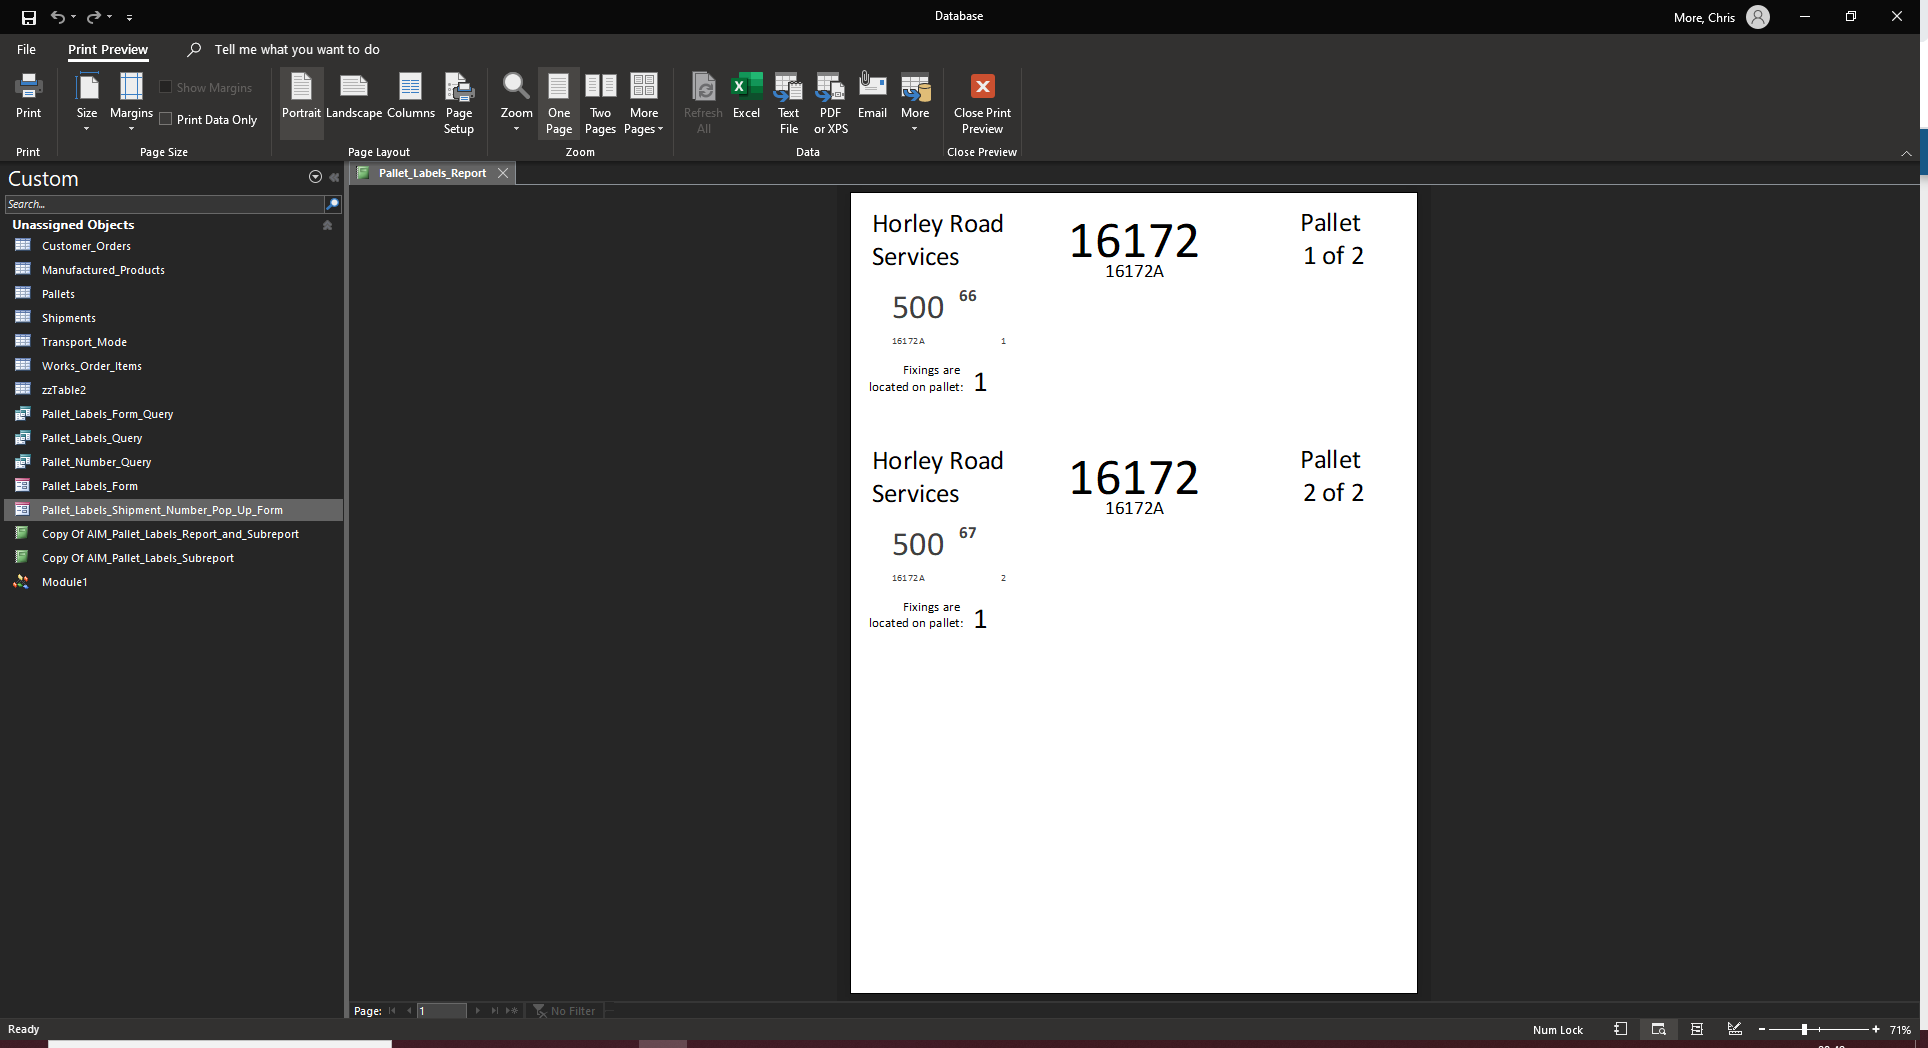The width and height of the screenshot is (1928, 1048).
Task: Export the report to Excel
Action: 746,97
